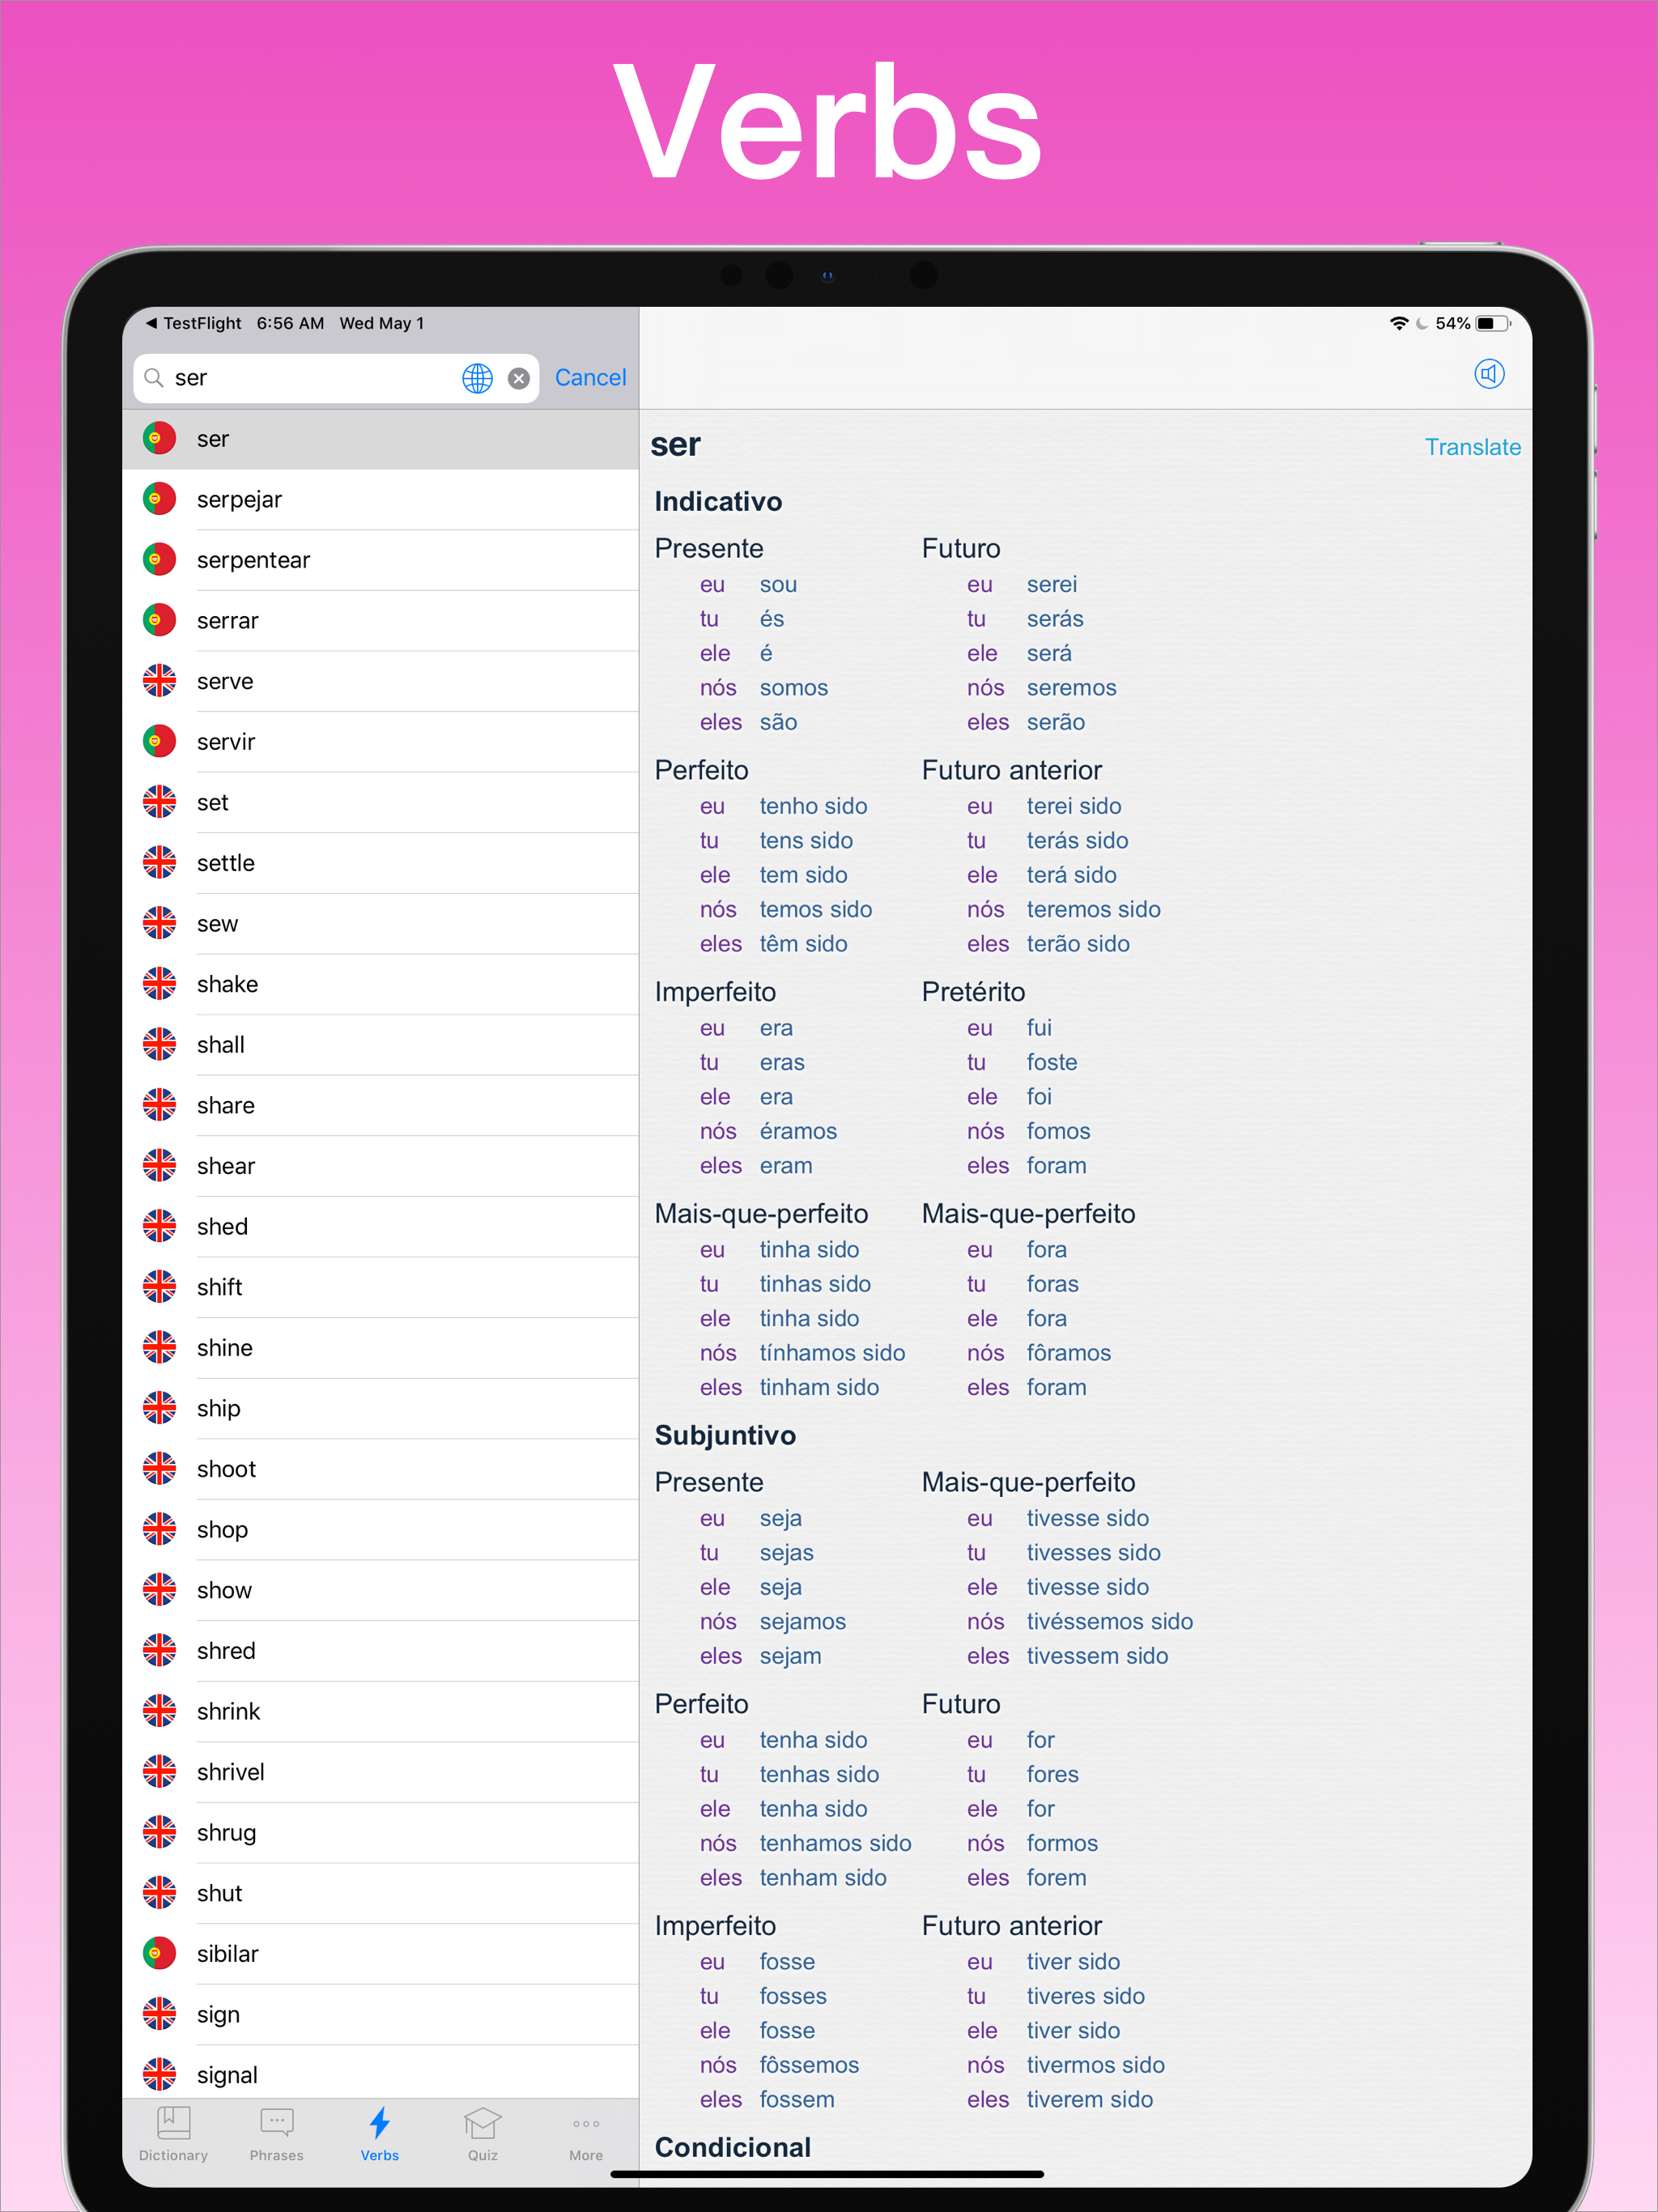Open the Translate link for ser

coord(1472,447)
